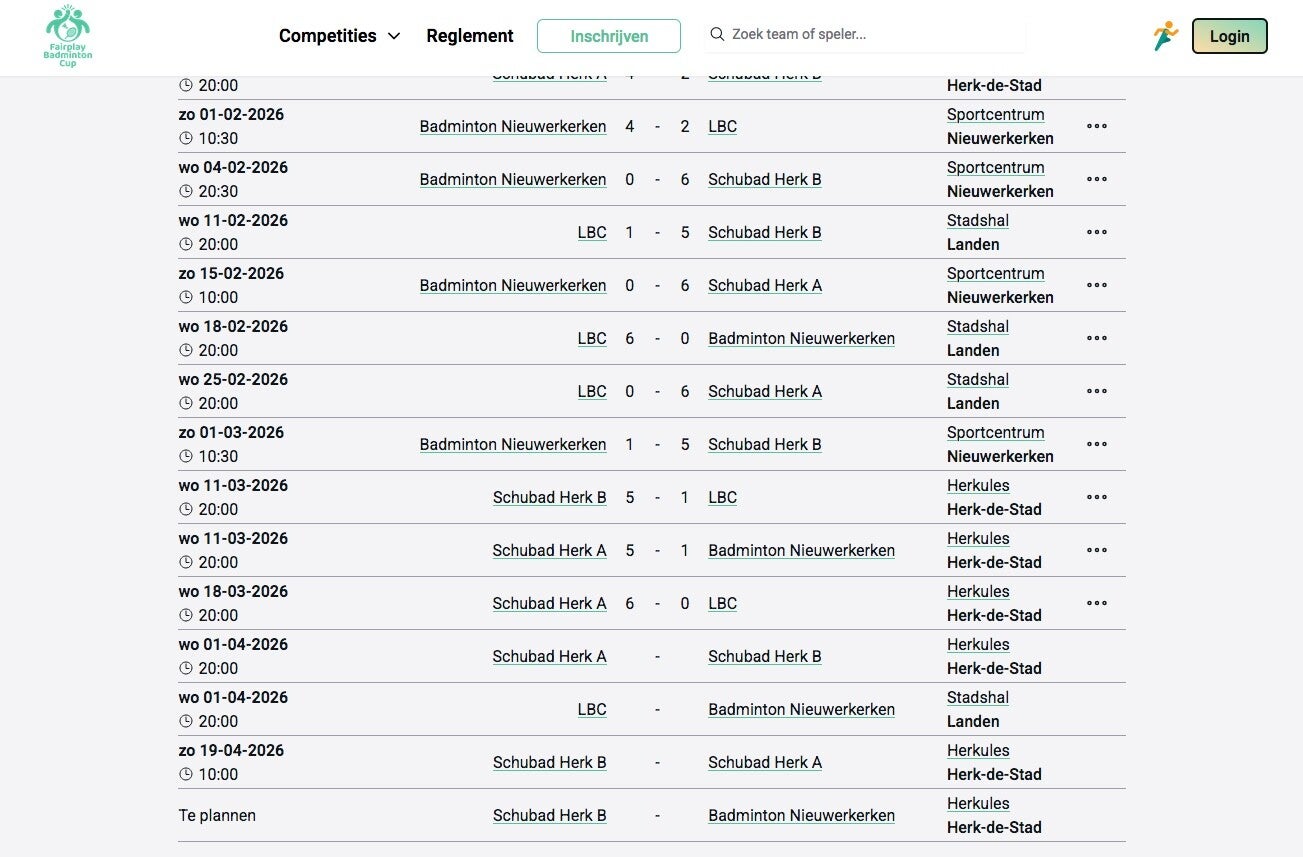Screen dimensions: 1303x857
Task: Open three-dots menu for 15-02-2026 match
Action: [x=1097, y=285]
